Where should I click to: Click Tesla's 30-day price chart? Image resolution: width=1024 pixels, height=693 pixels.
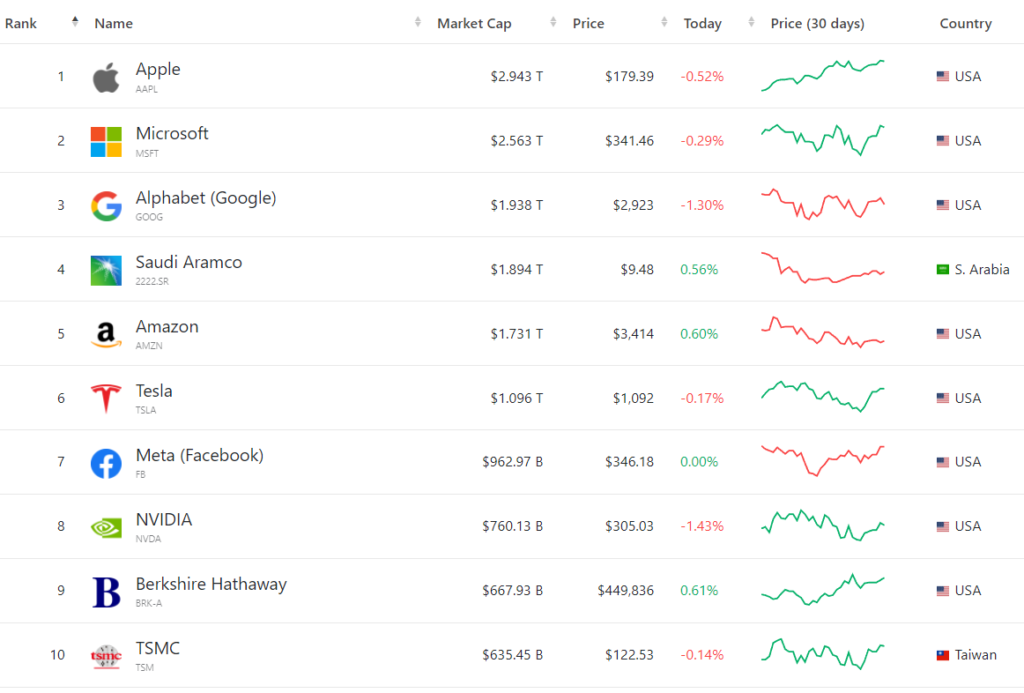[823, 396]
